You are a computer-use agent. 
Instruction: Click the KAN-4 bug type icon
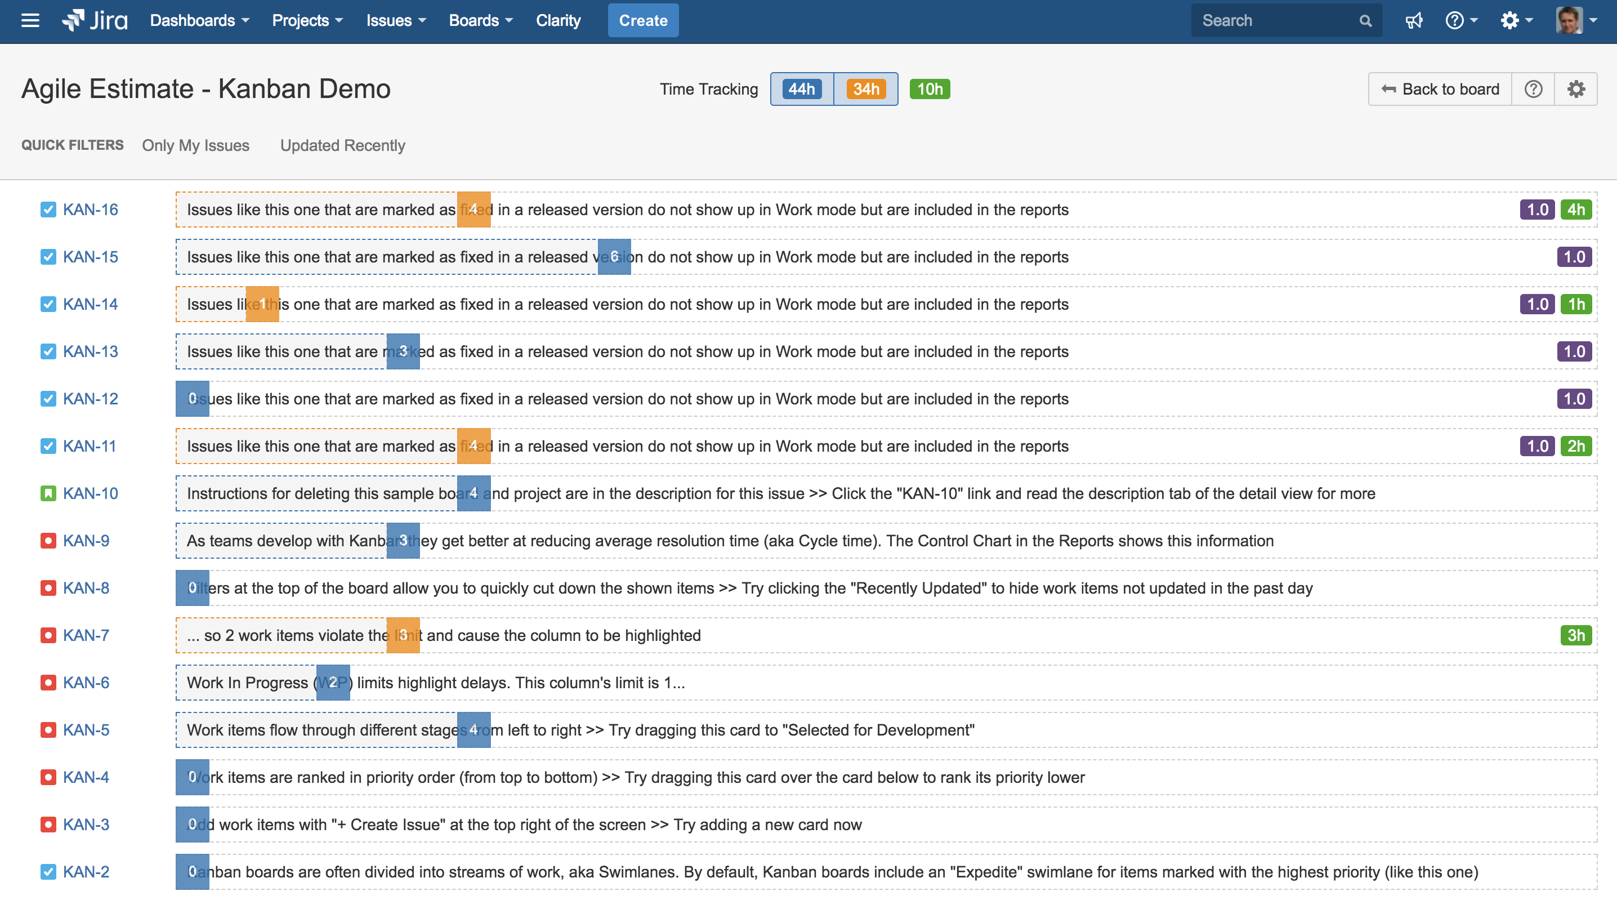(48, 777)
